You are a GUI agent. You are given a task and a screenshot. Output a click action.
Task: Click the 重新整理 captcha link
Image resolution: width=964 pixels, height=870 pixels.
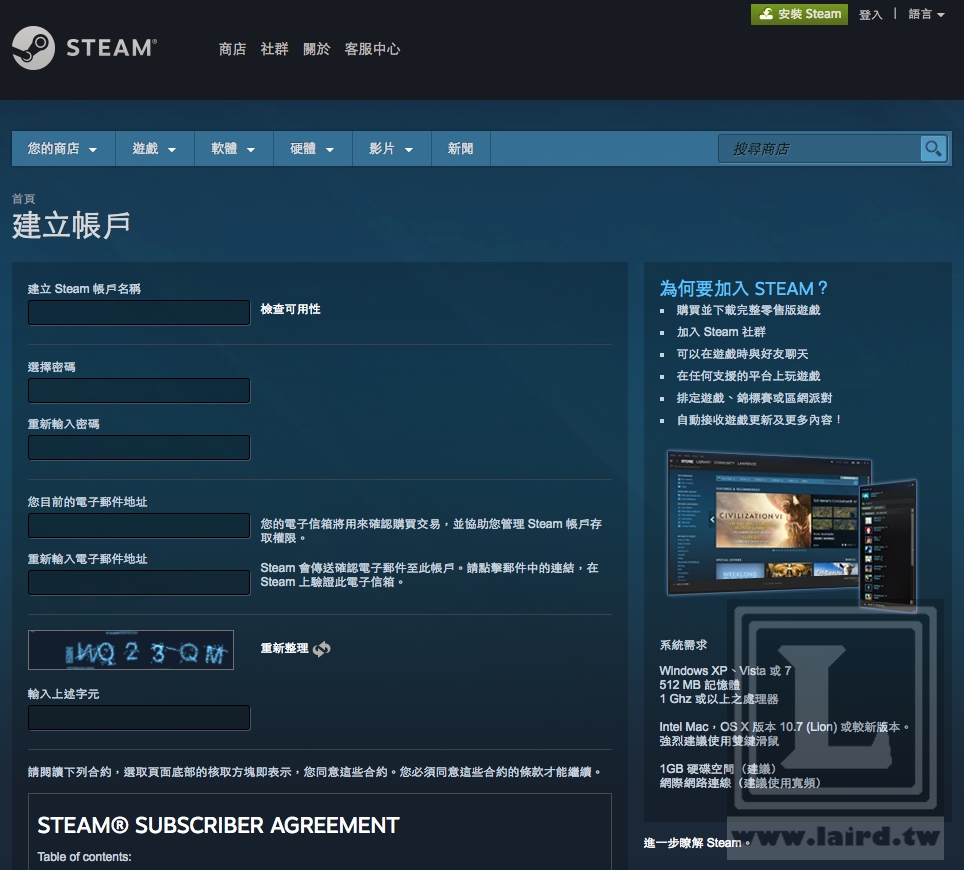point(284,649)
